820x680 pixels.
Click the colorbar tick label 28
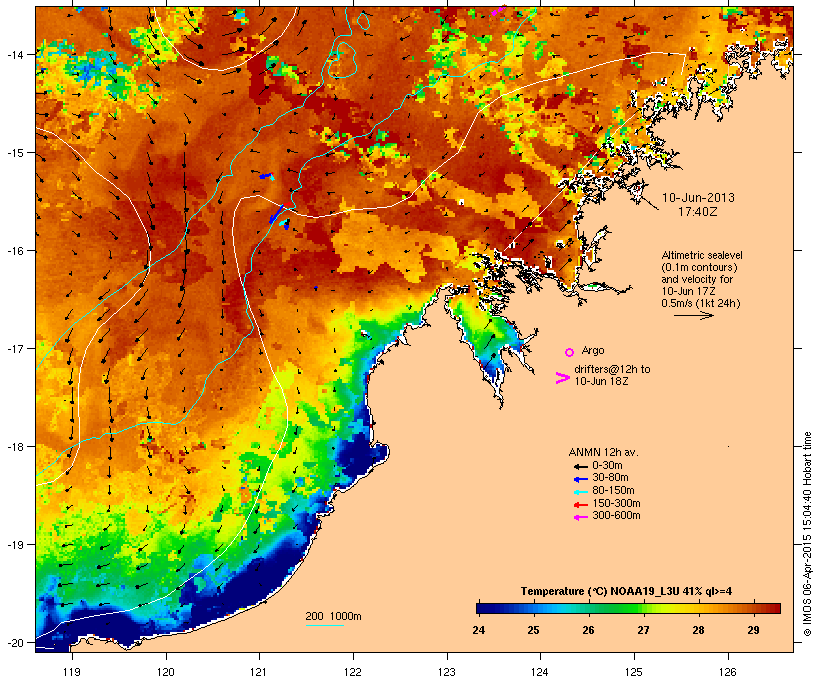[698, 630]
